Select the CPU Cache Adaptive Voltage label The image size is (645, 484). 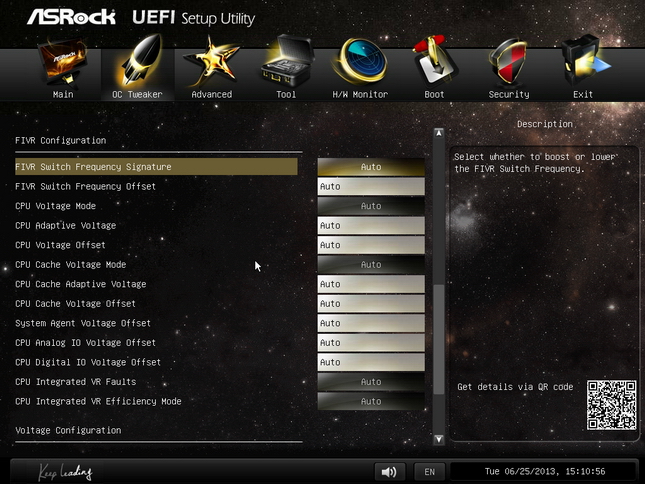click(x=81, y=284)
